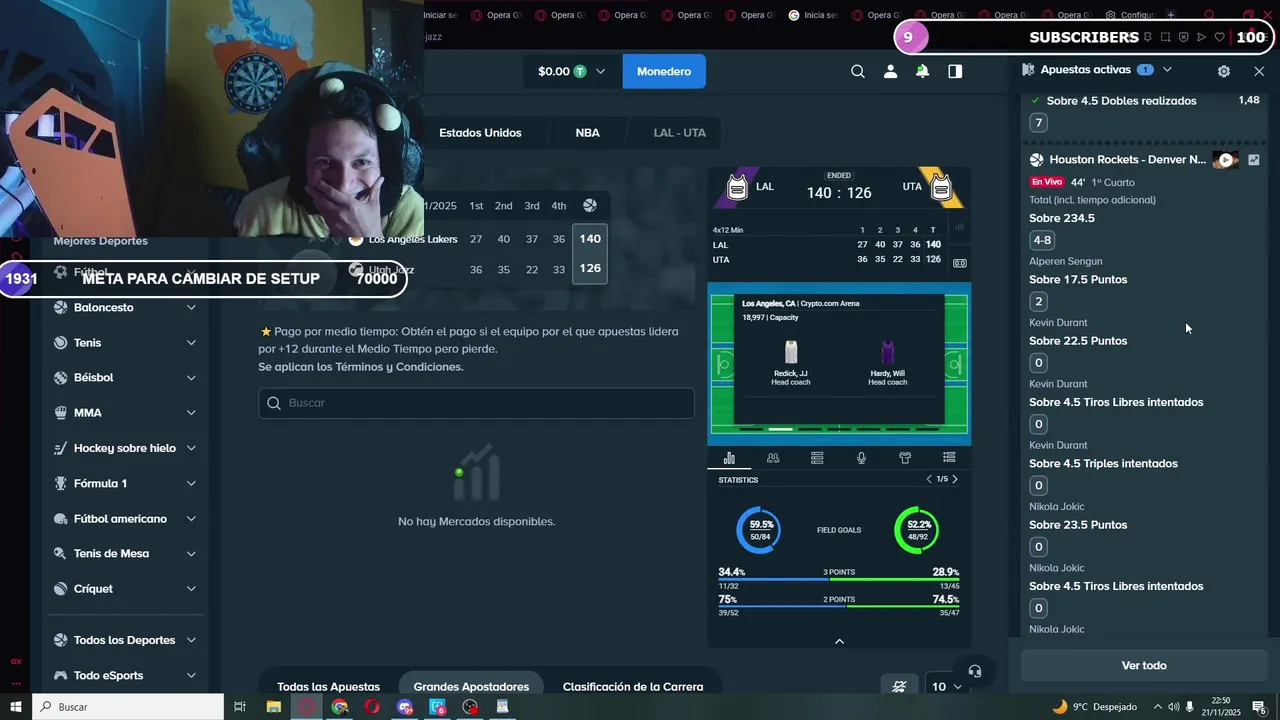Open the Windows Start menu
The width and height of the screenshot is (1280, 720).
15,707
